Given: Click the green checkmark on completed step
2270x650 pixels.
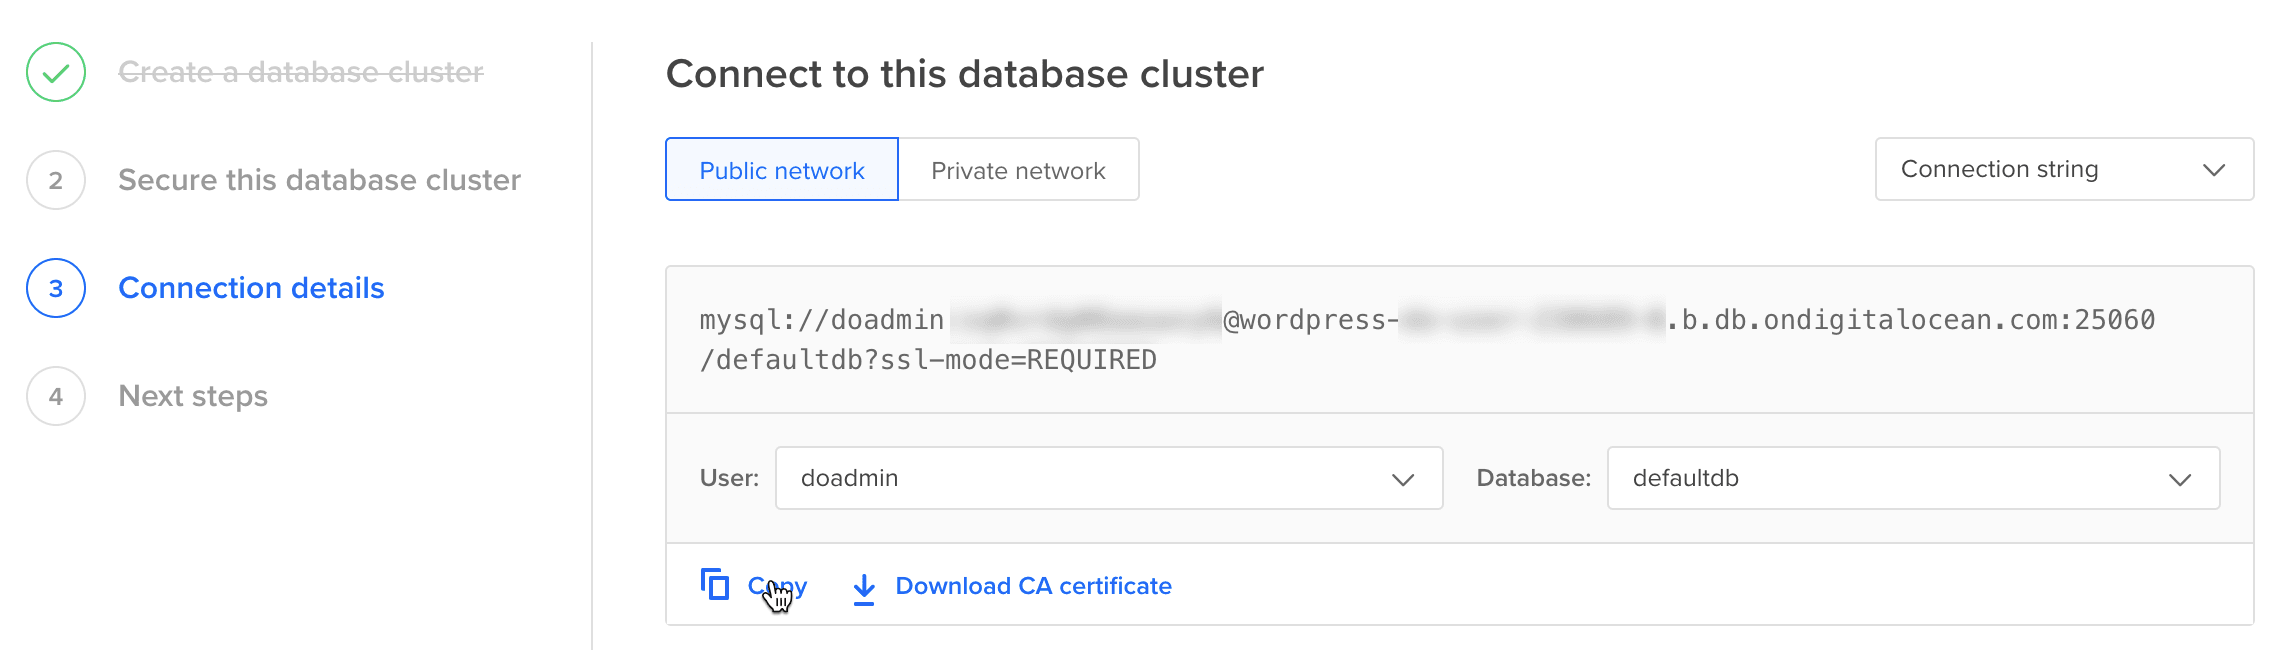Looking at the screenshot, I should [x=55, y=72].
